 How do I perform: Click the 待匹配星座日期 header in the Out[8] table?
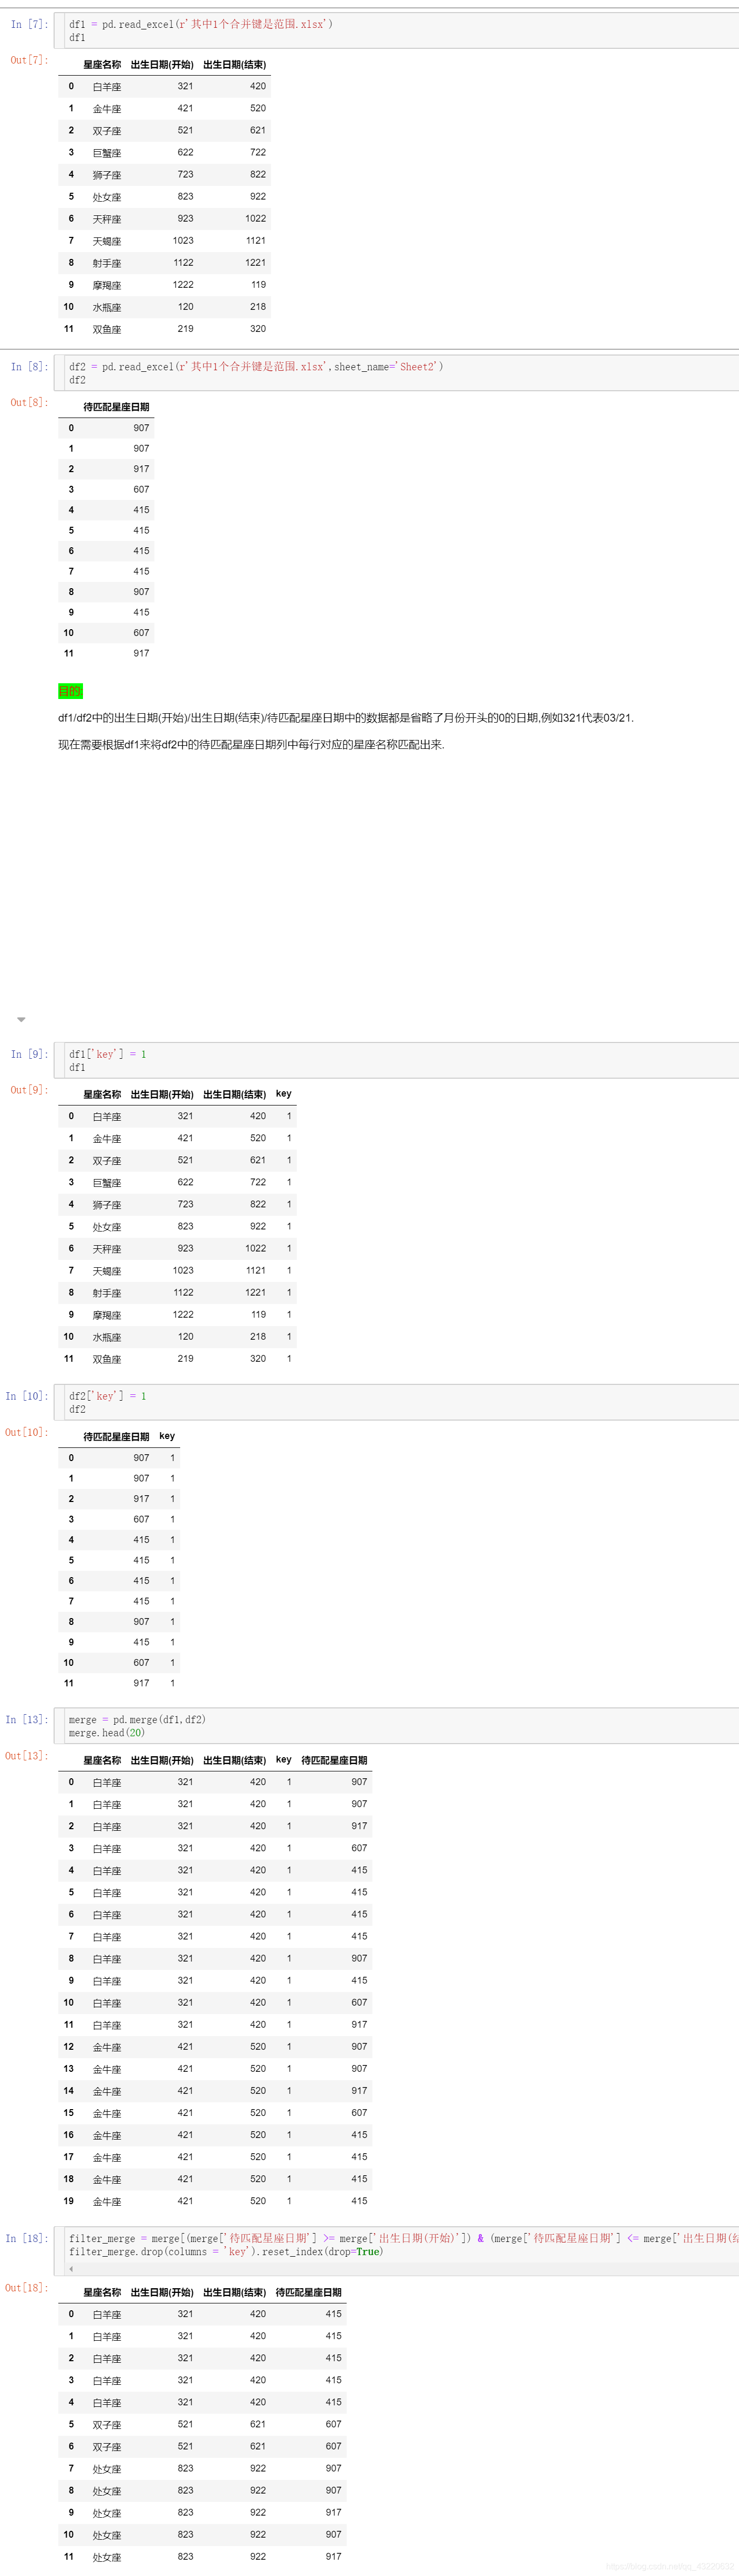[x=116, y=407]
